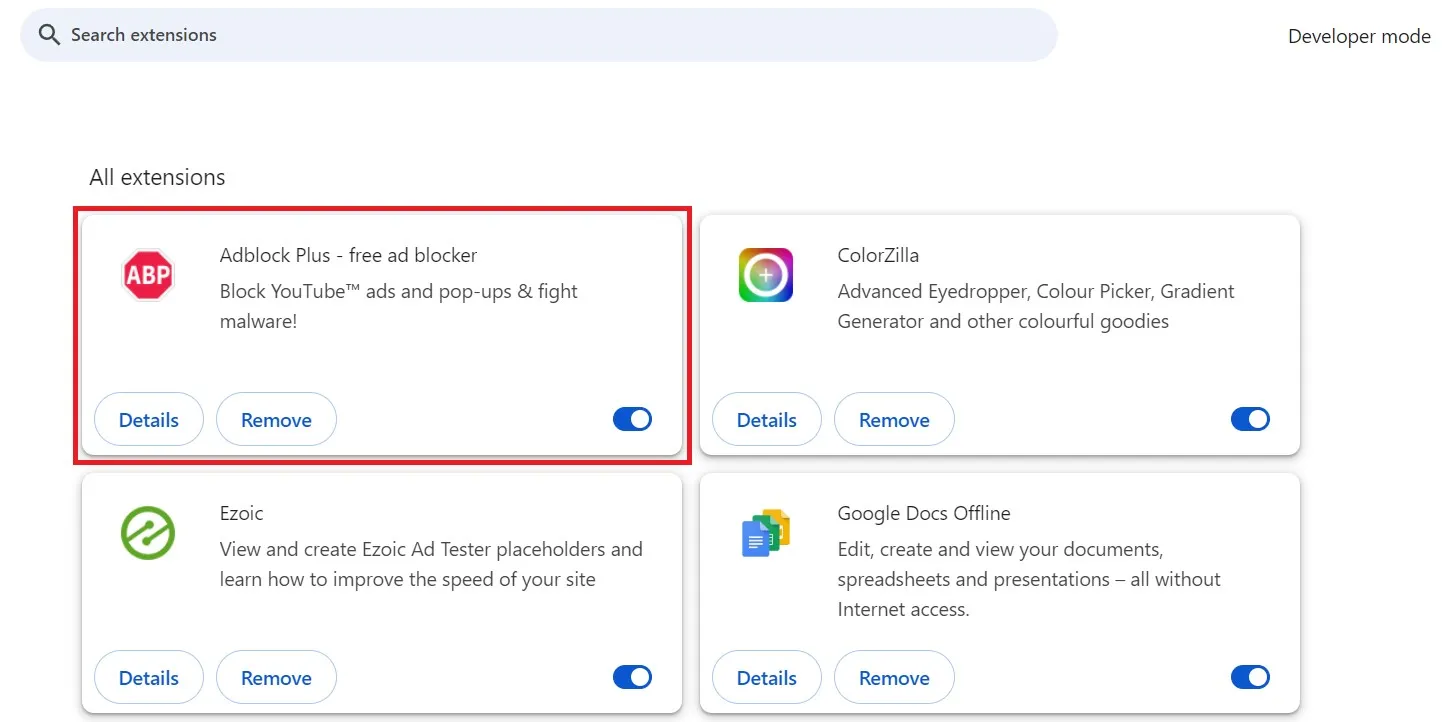Click the Ezoic green logo icon
The image size is (1442, 722).
[148, 533]
